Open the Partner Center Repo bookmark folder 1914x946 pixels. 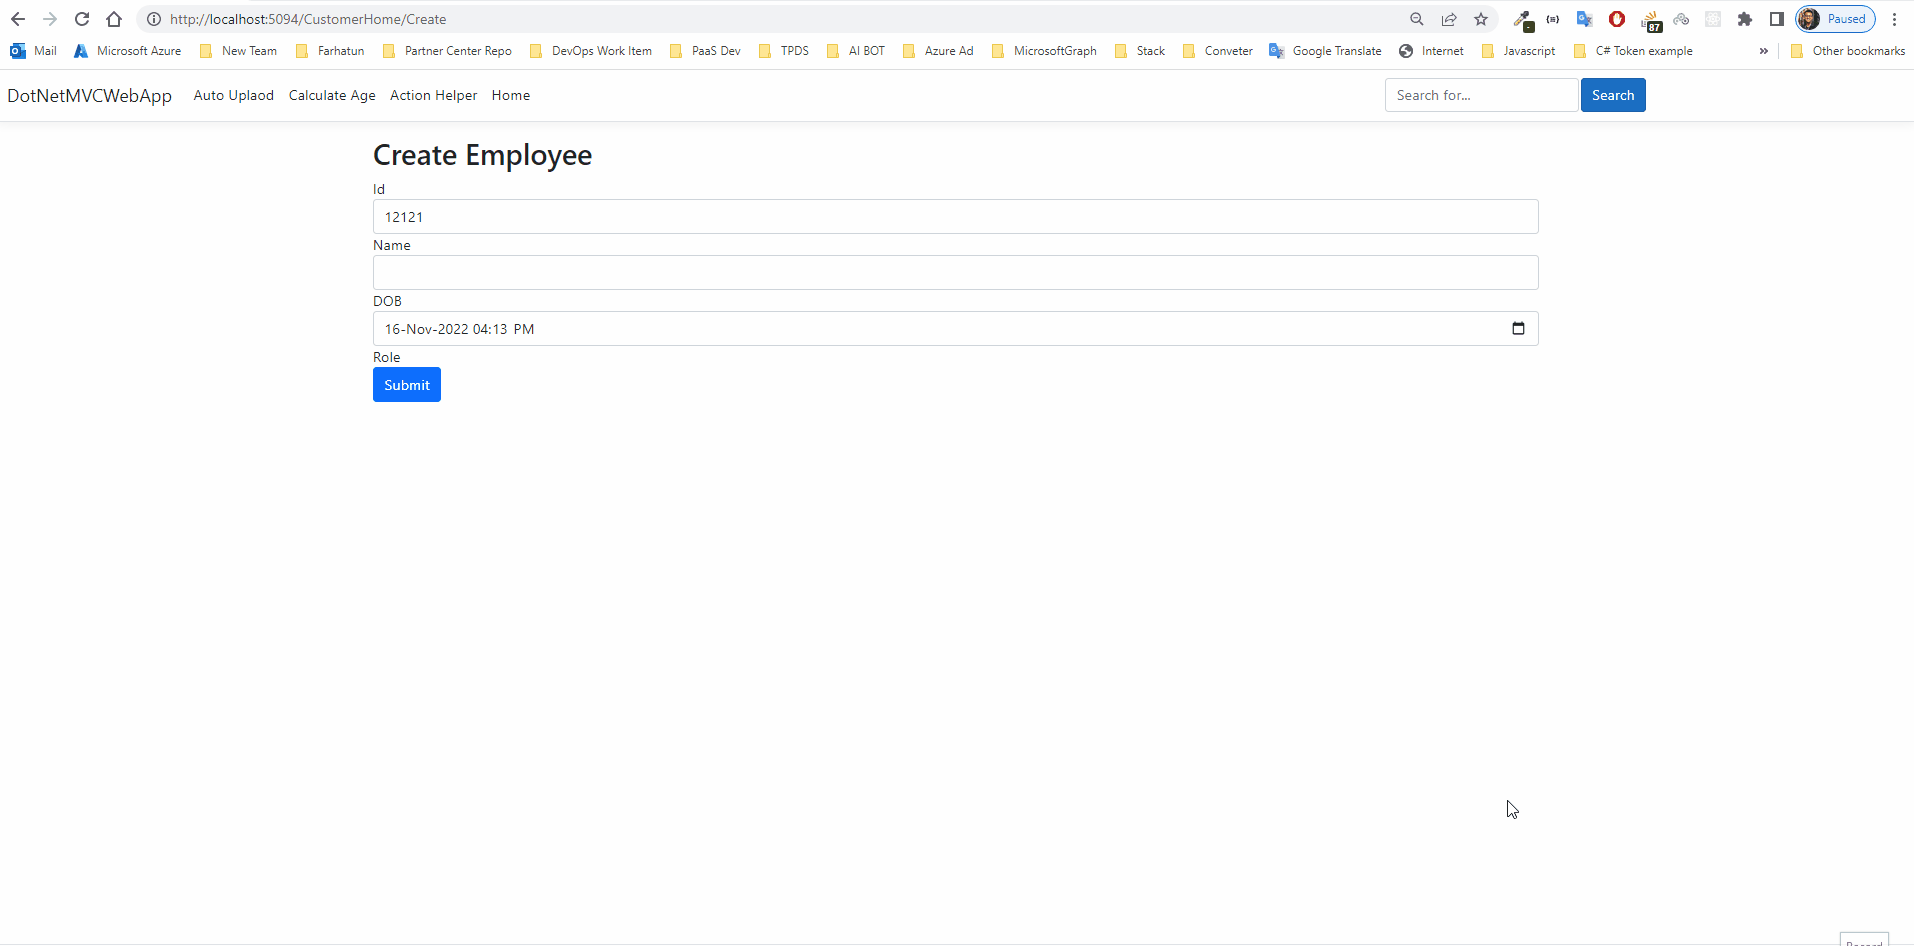click(447, 51)
